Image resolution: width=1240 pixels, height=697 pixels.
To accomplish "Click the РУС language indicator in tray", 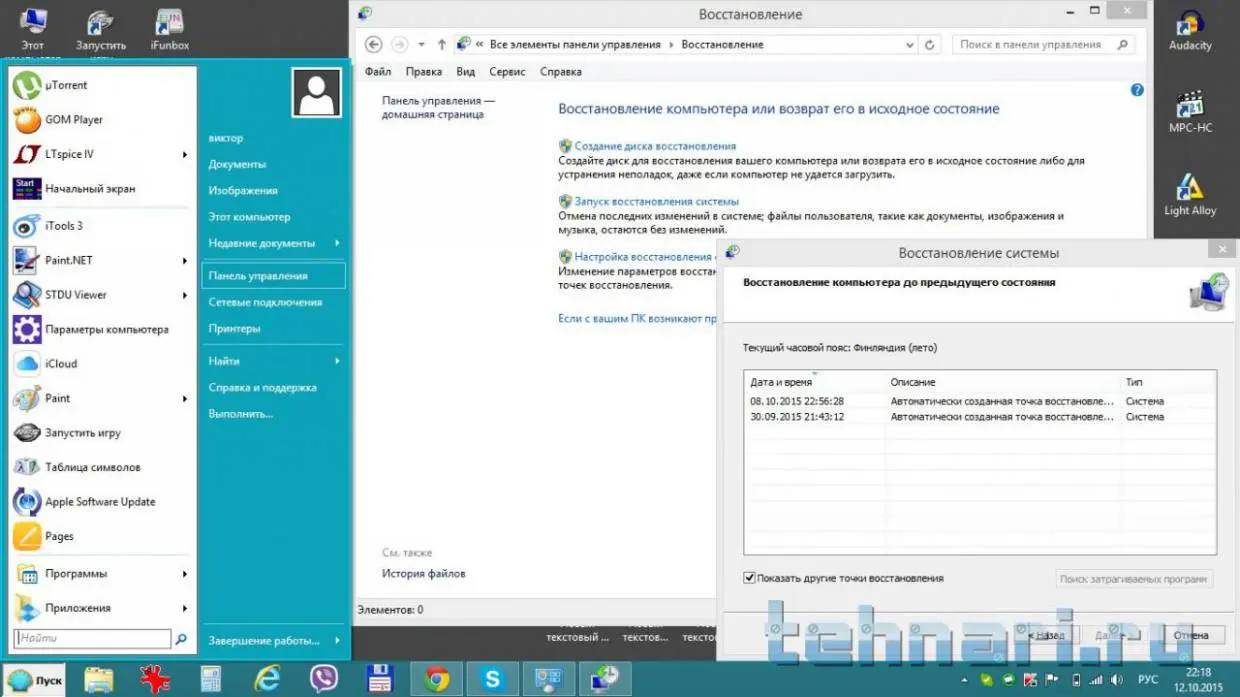I will pos(1148,680).
